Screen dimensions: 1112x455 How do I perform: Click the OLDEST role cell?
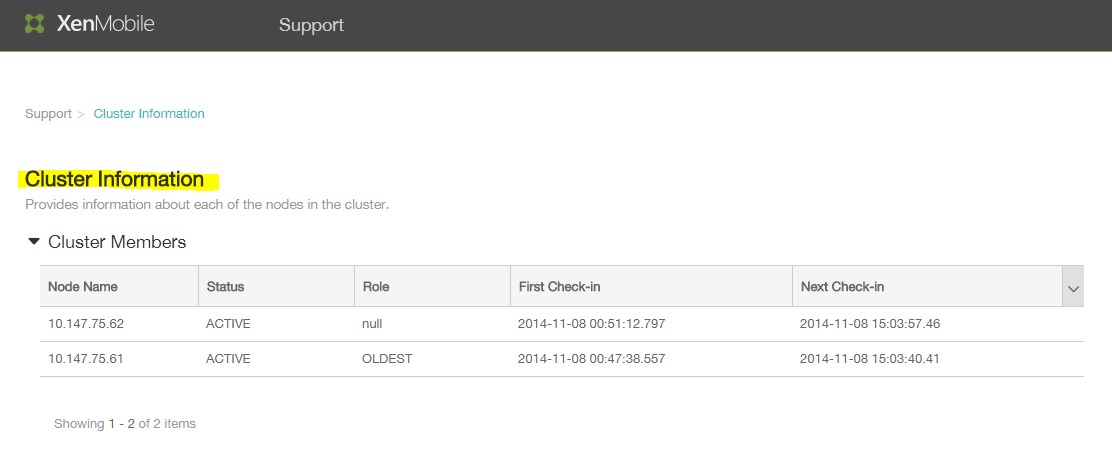click(x=387, y=359)
